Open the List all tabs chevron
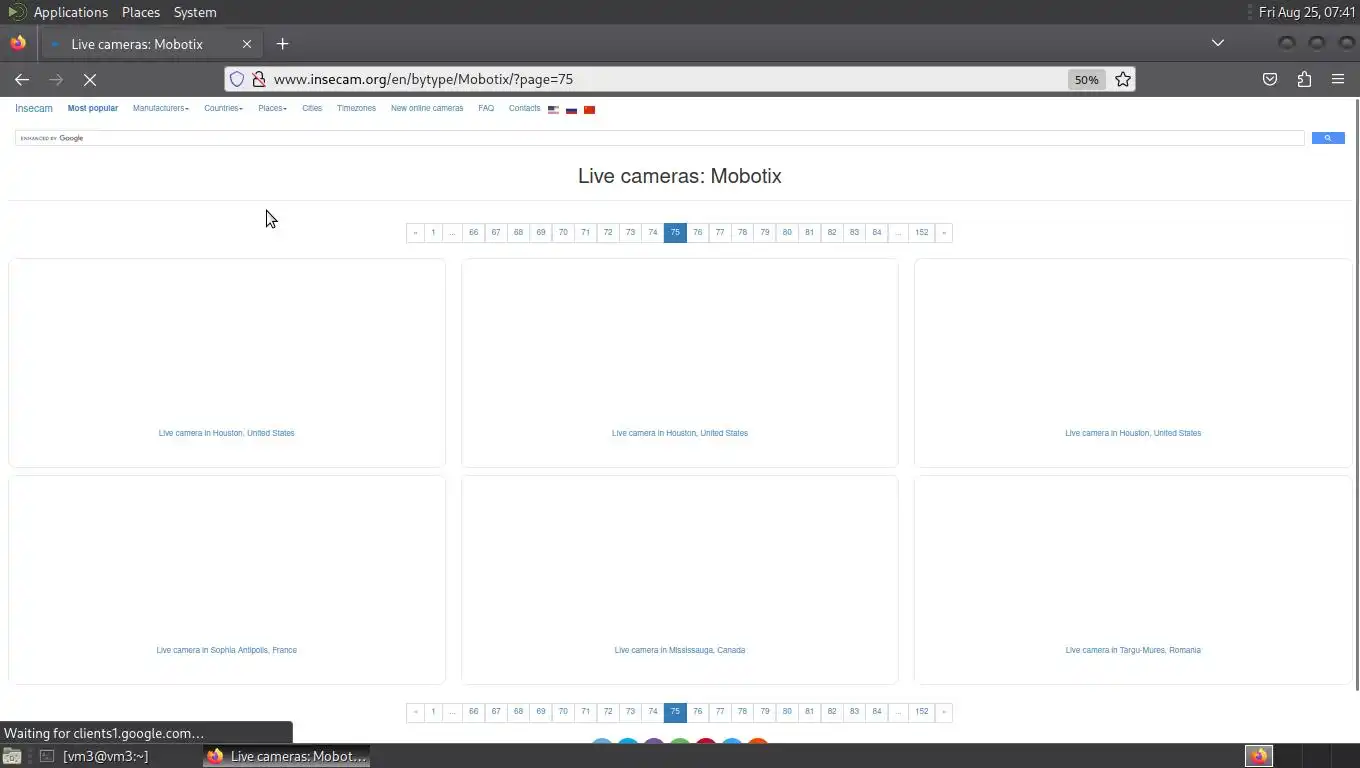 (1217, 43)
